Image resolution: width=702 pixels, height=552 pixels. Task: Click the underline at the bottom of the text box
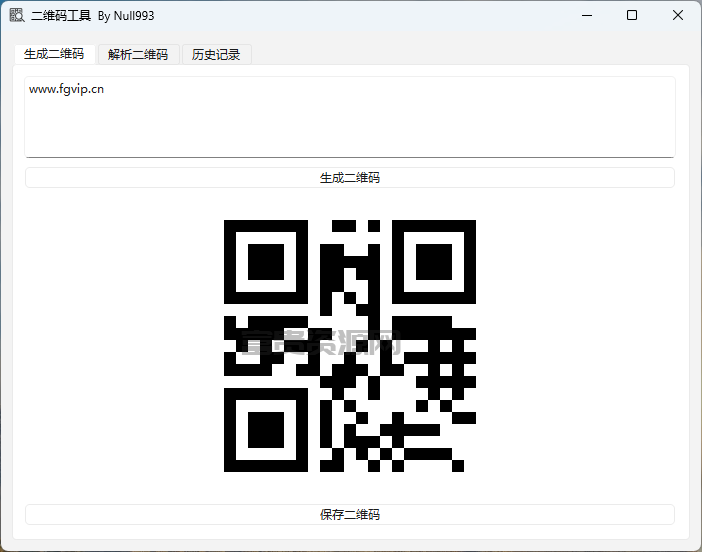pyautogui.click(x=350, y=157)
